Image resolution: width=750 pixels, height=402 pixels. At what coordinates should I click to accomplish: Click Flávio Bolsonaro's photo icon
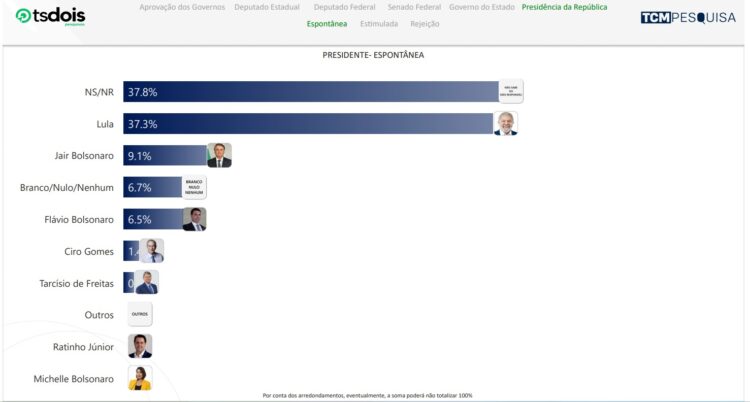(194, 219)
